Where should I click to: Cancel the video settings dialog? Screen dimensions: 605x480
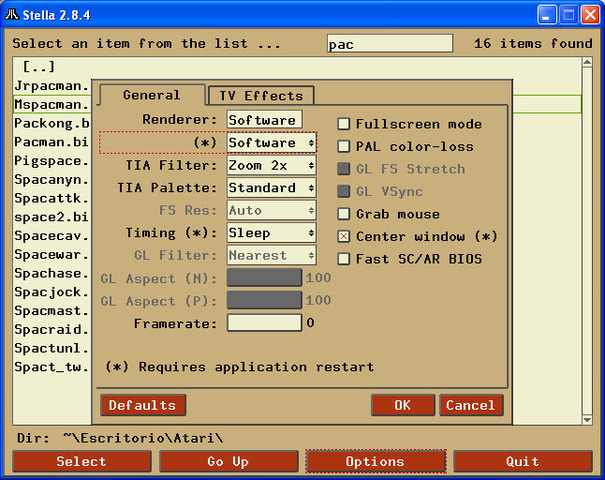tap(470, 405)
